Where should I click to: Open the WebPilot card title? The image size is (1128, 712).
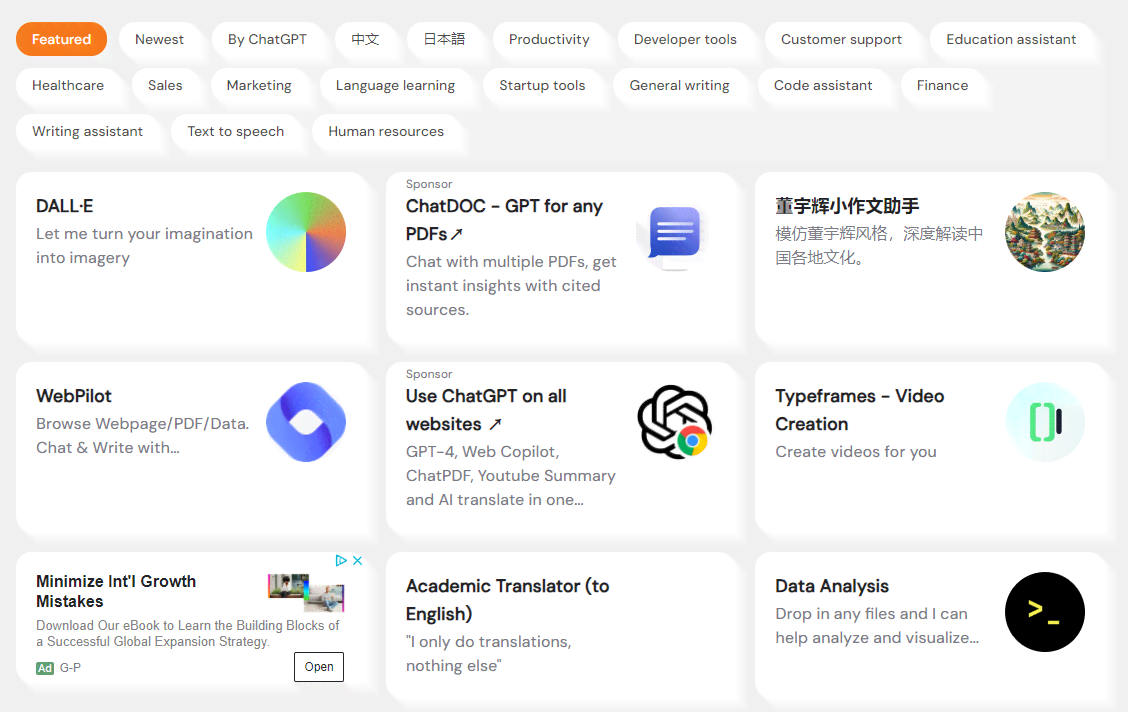click(73, 396)
